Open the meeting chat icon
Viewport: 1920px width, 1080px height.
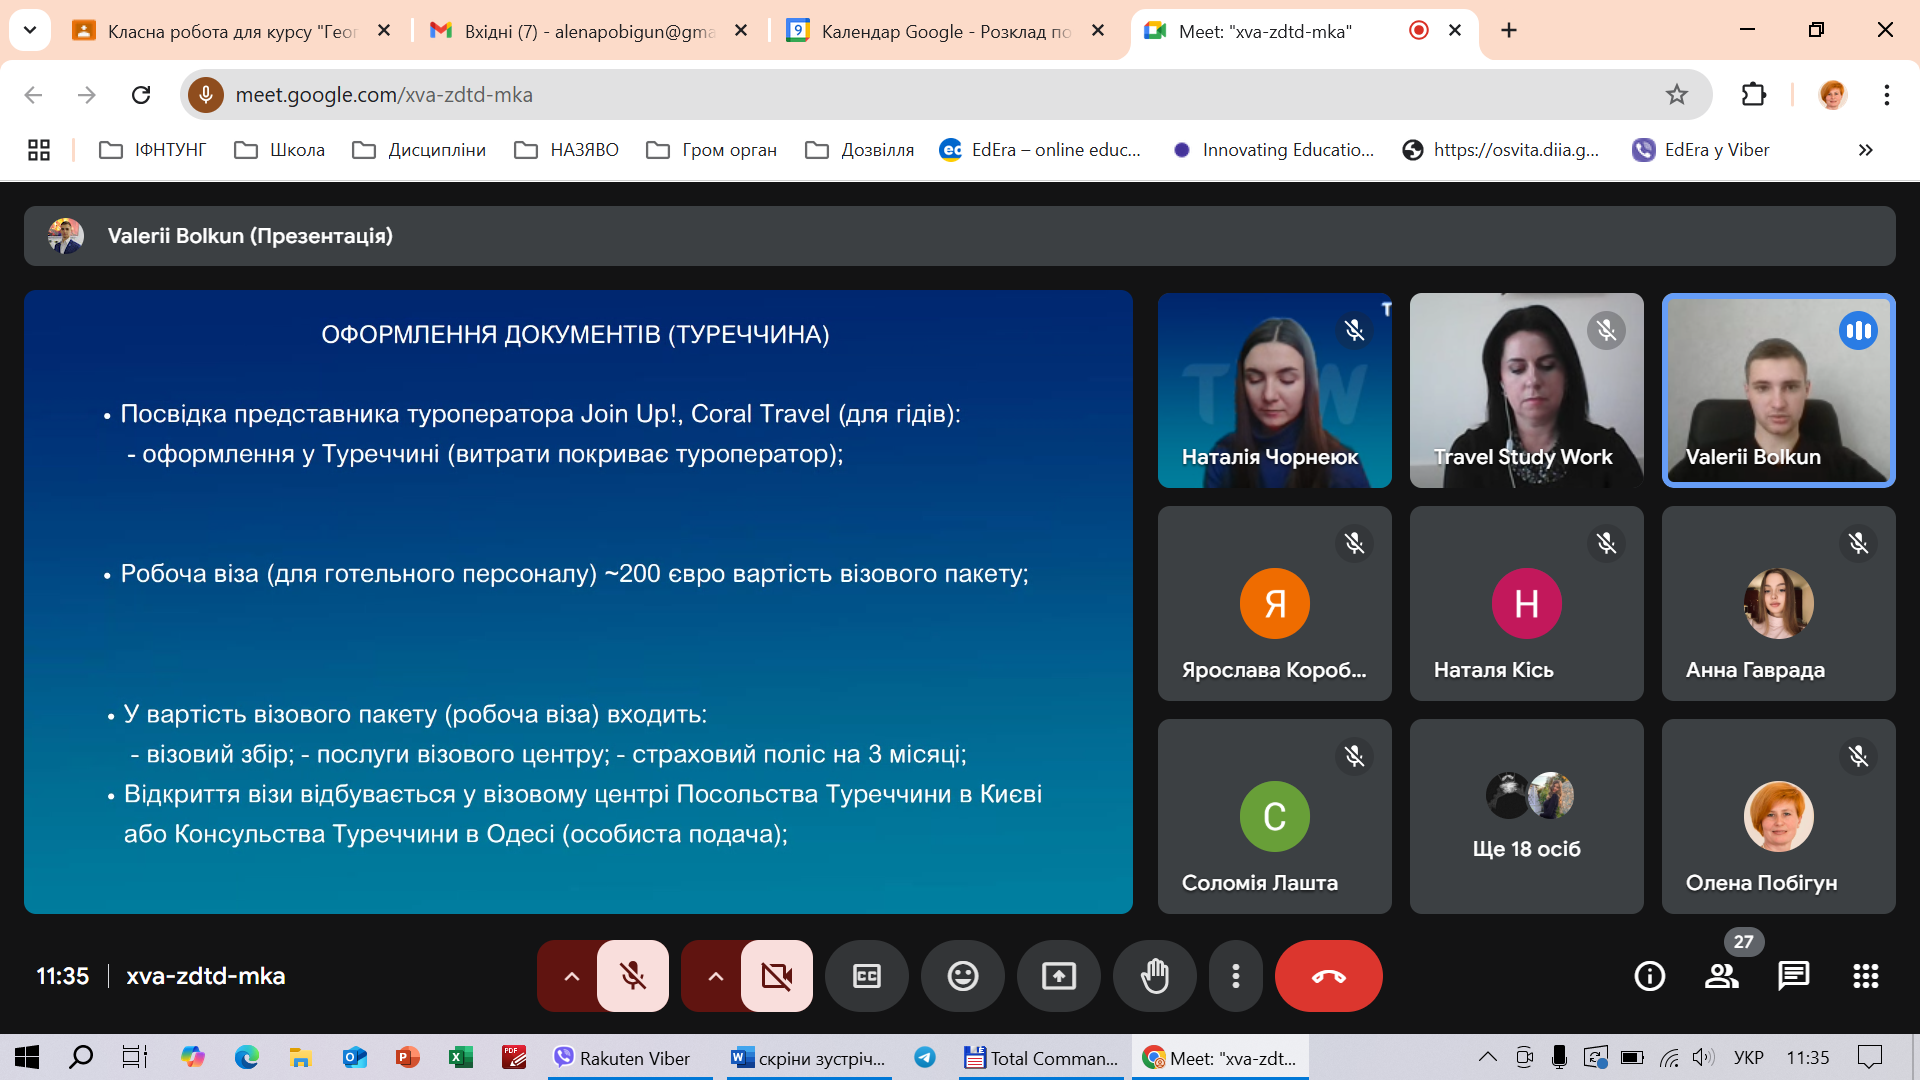(1793, 976)
